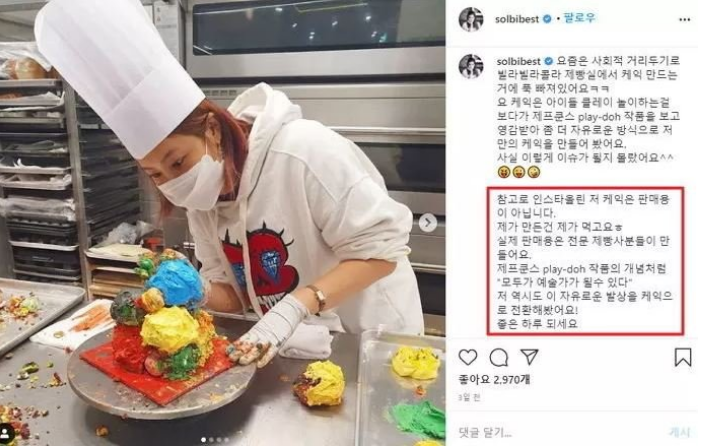Viewport: 705px width, 447px height.
Task: Select first carousel dot indicator
Action: click(204, 439)
